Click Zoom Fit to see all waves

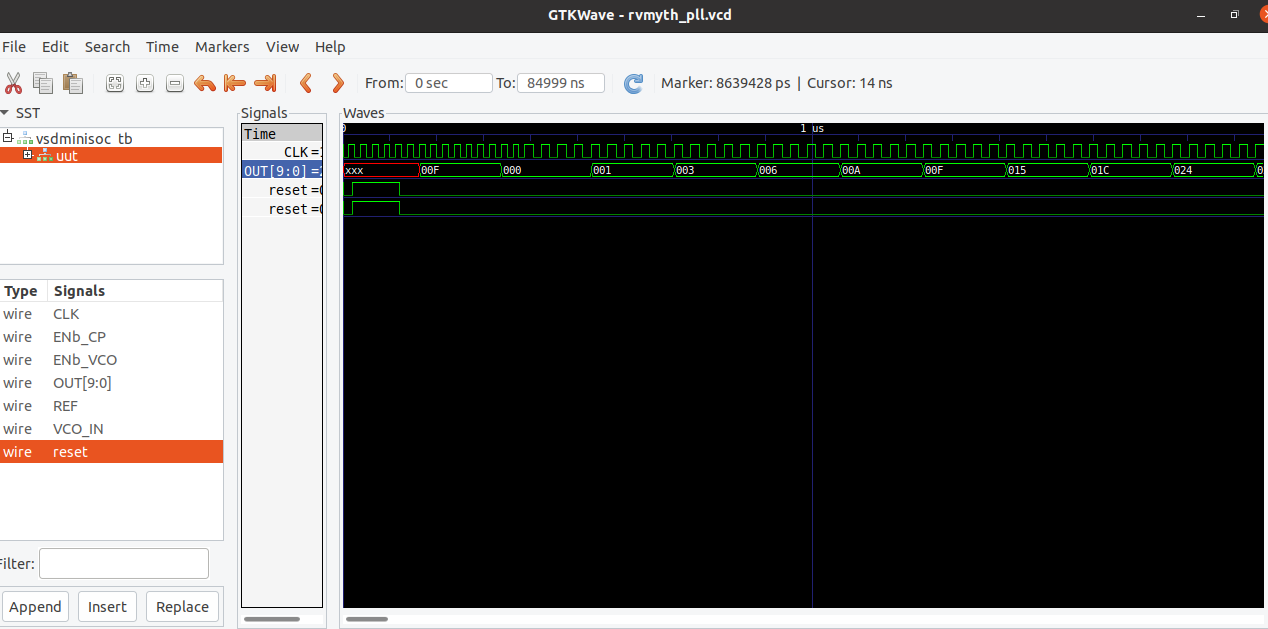[115, 83]
